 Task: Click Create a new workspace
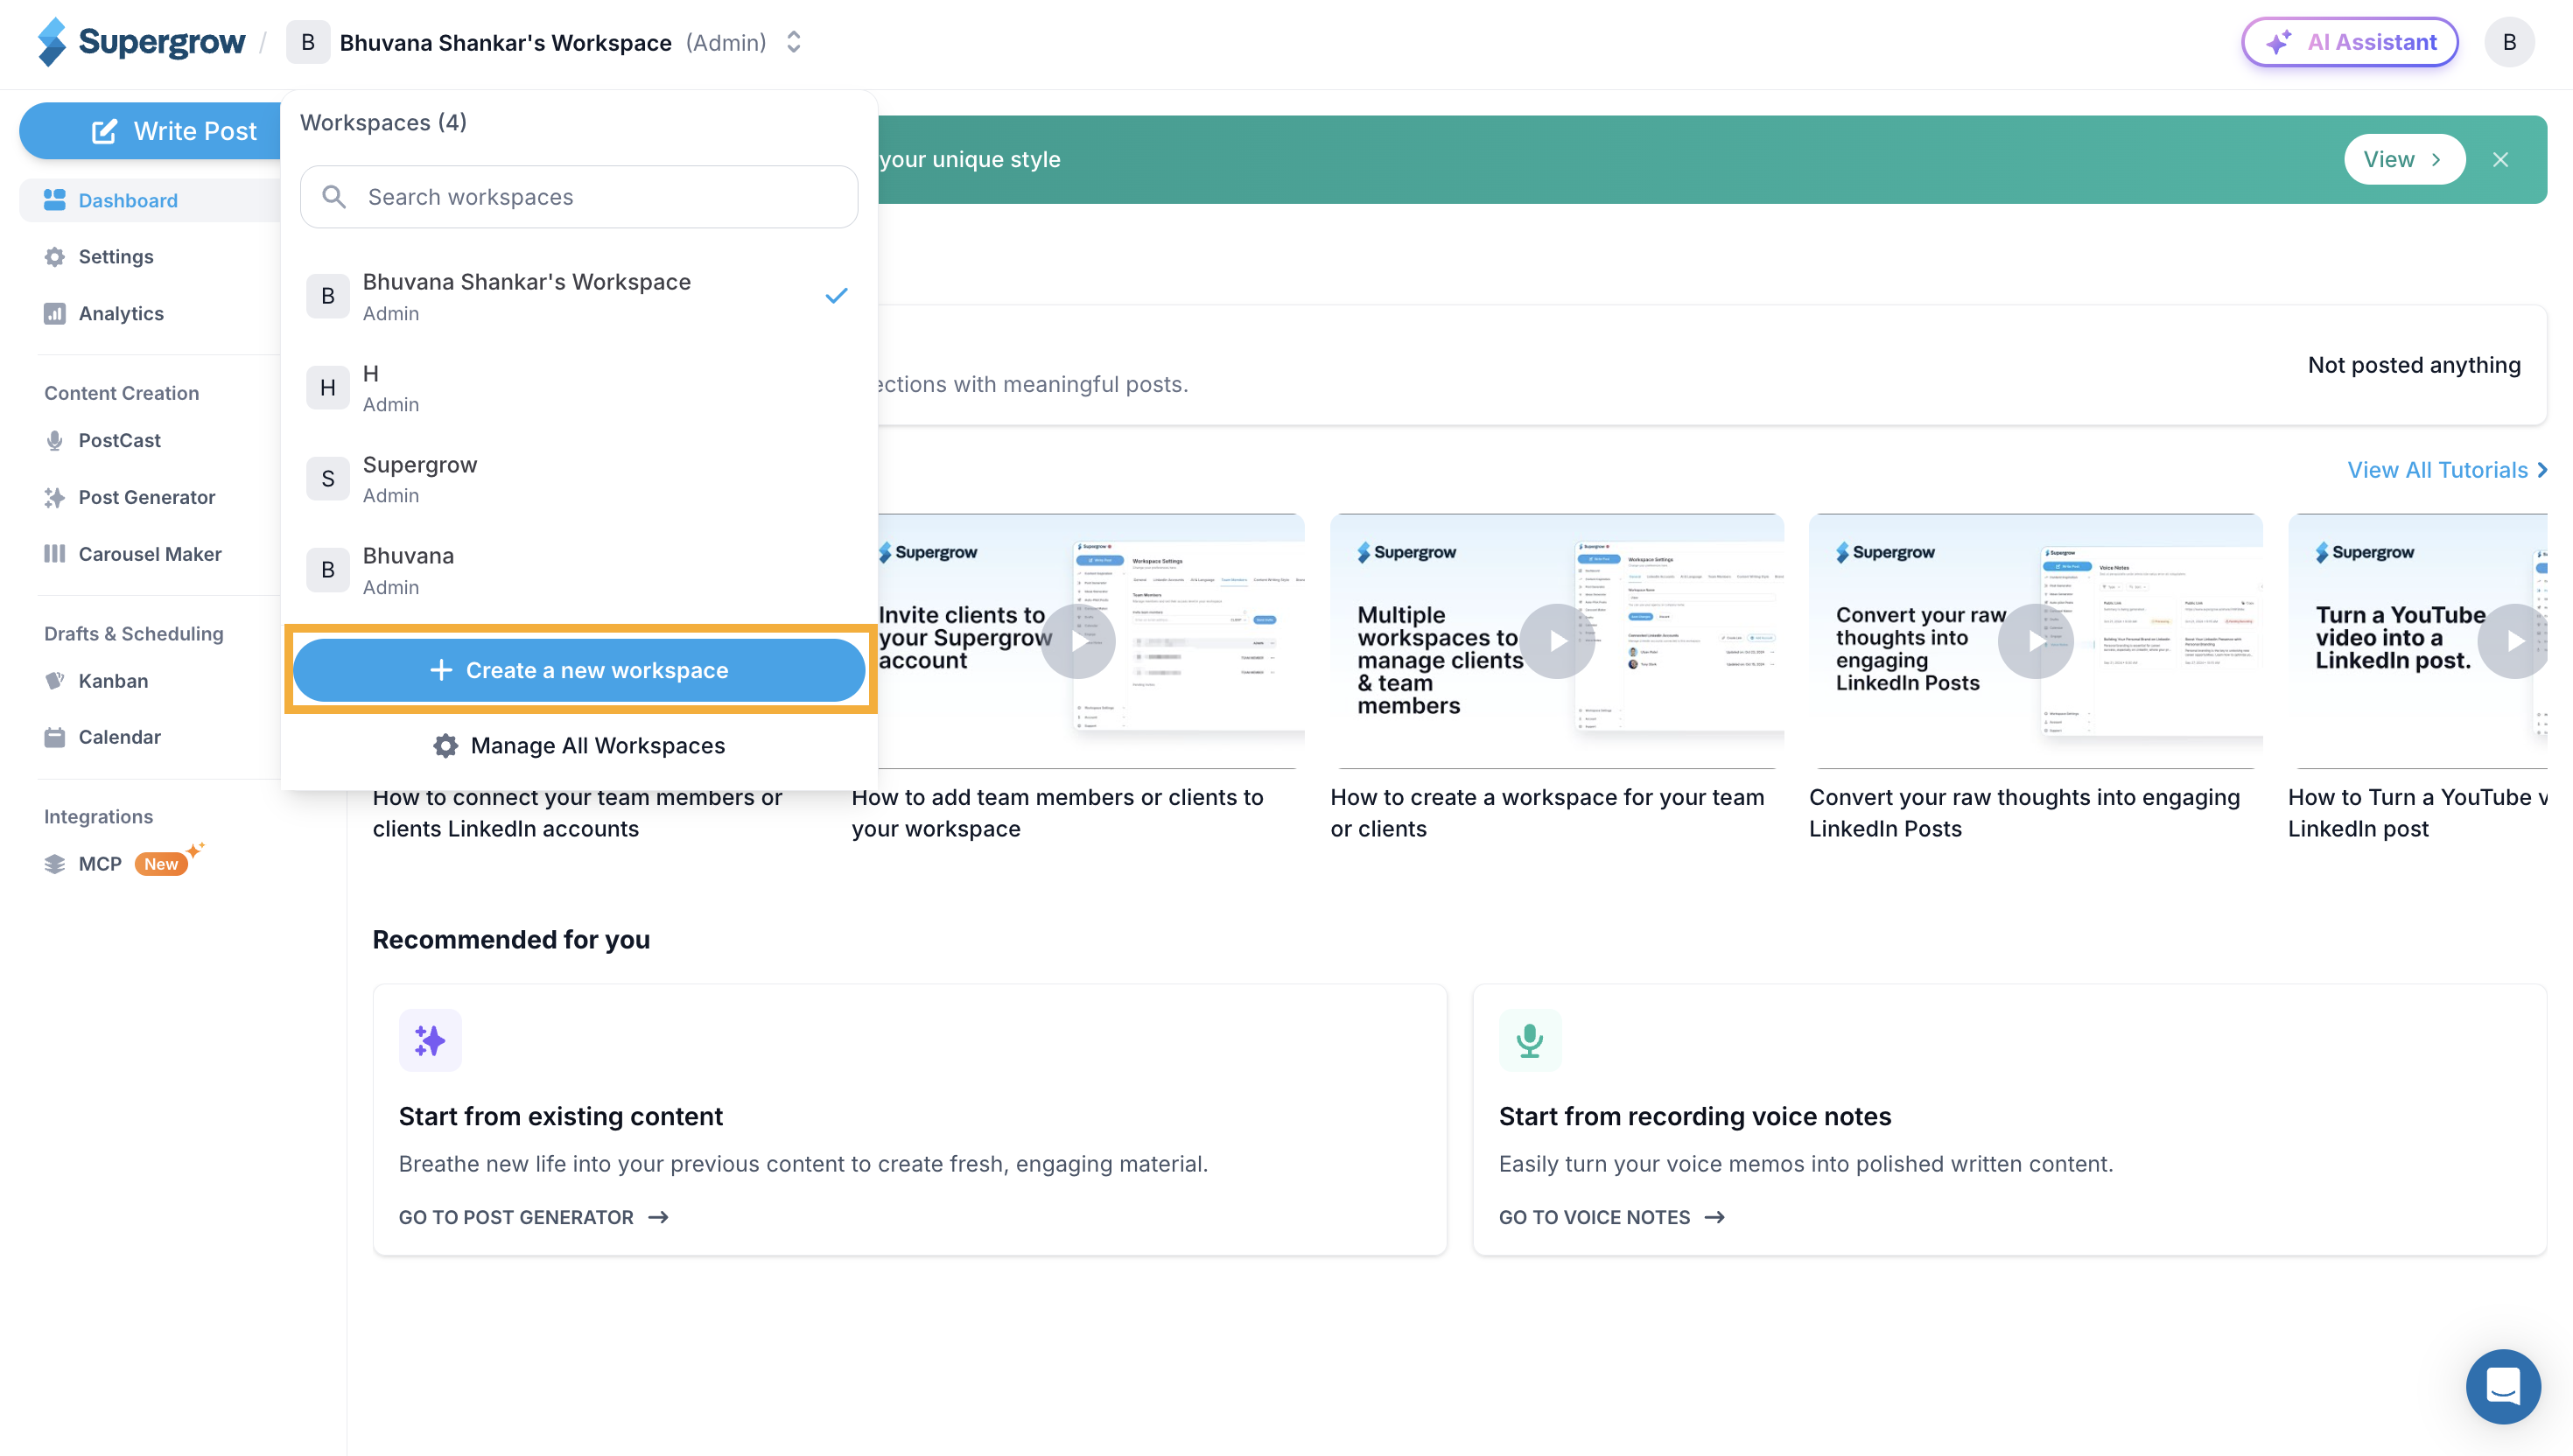(x=579, y=670)
